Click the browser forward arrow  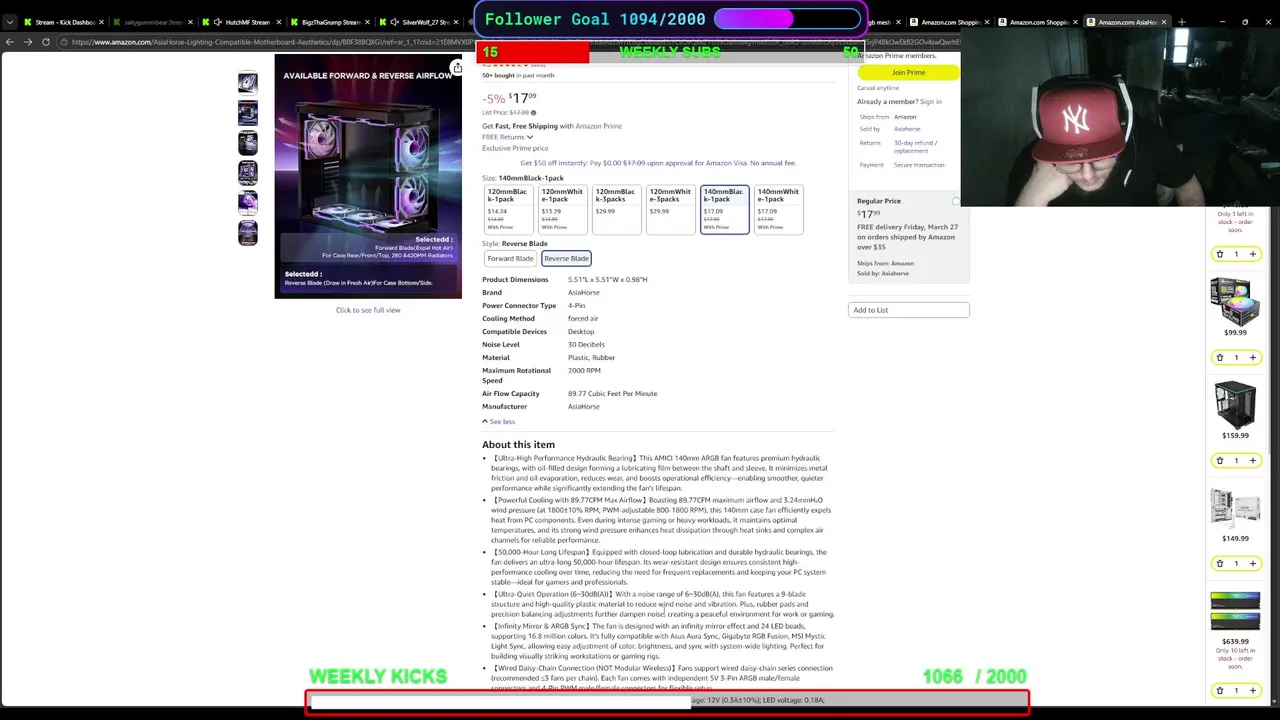(x=28, y=42)
